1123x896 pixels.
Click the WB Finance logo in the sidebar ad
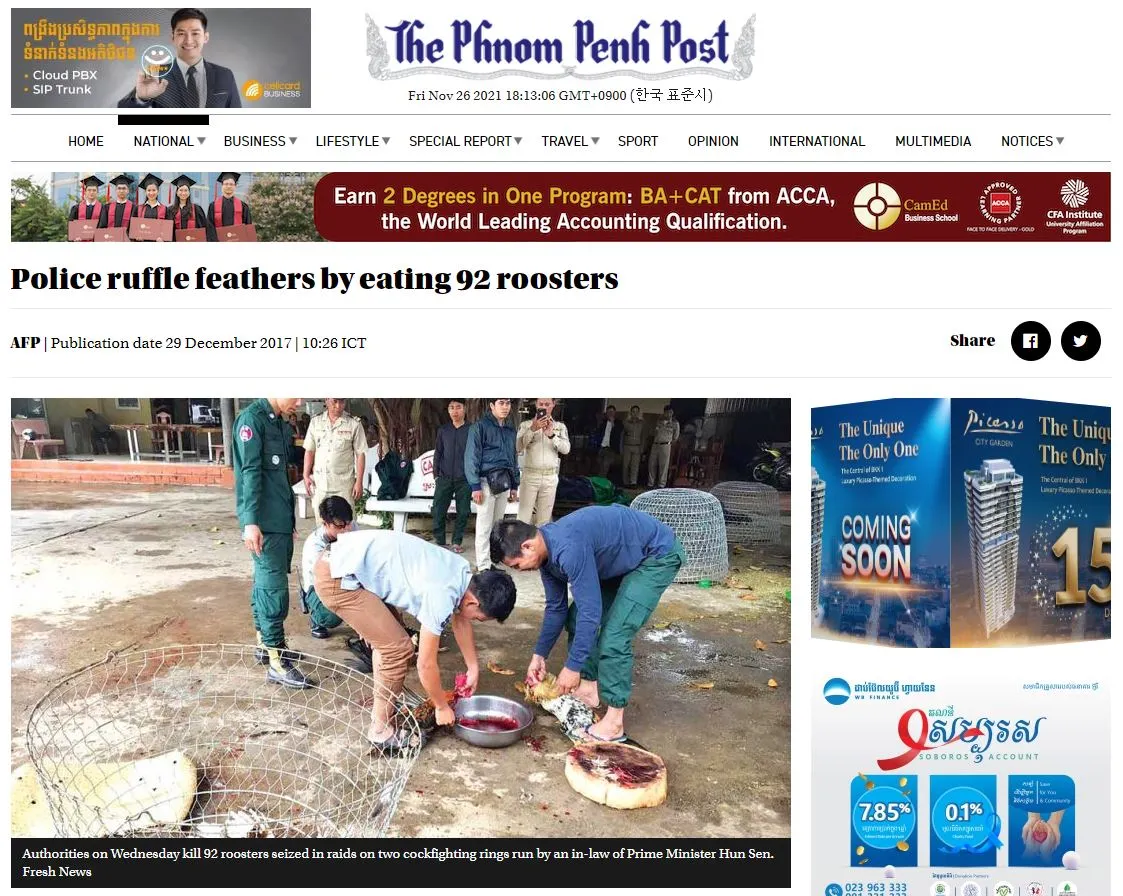click(x=879, y=690)
